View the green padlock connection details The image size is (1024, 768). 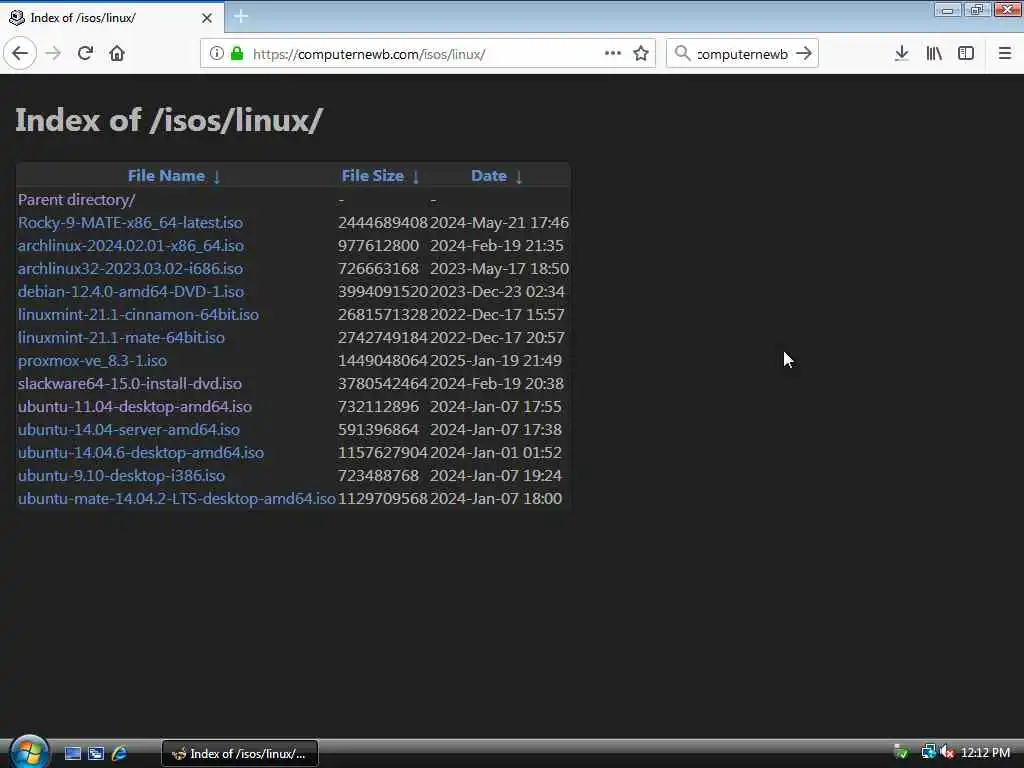coord(237,54)
